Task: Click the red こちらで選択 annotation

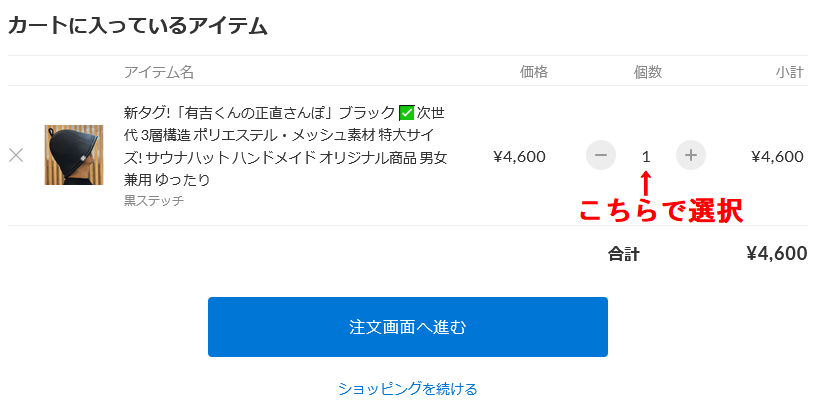Action: [x=661, y=211]
